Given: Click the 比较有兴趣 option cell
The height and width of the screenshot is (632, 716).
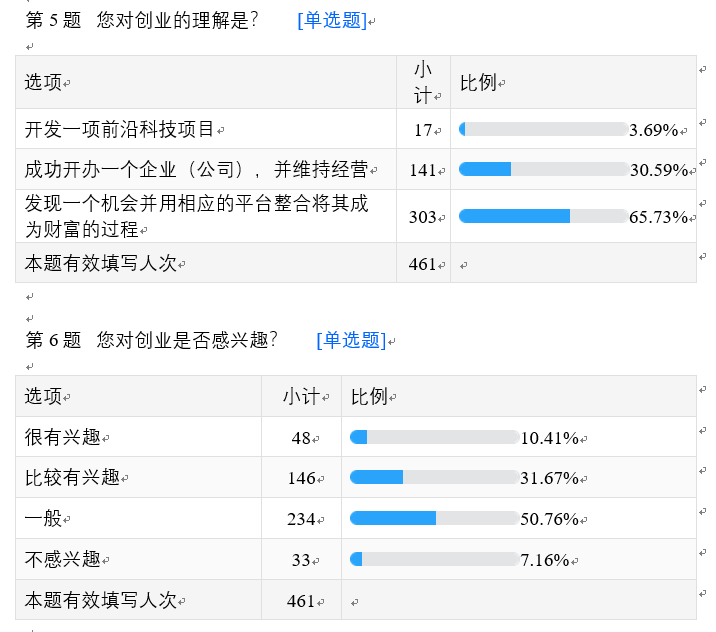Looking at the screenshot, I should [72, 477].
